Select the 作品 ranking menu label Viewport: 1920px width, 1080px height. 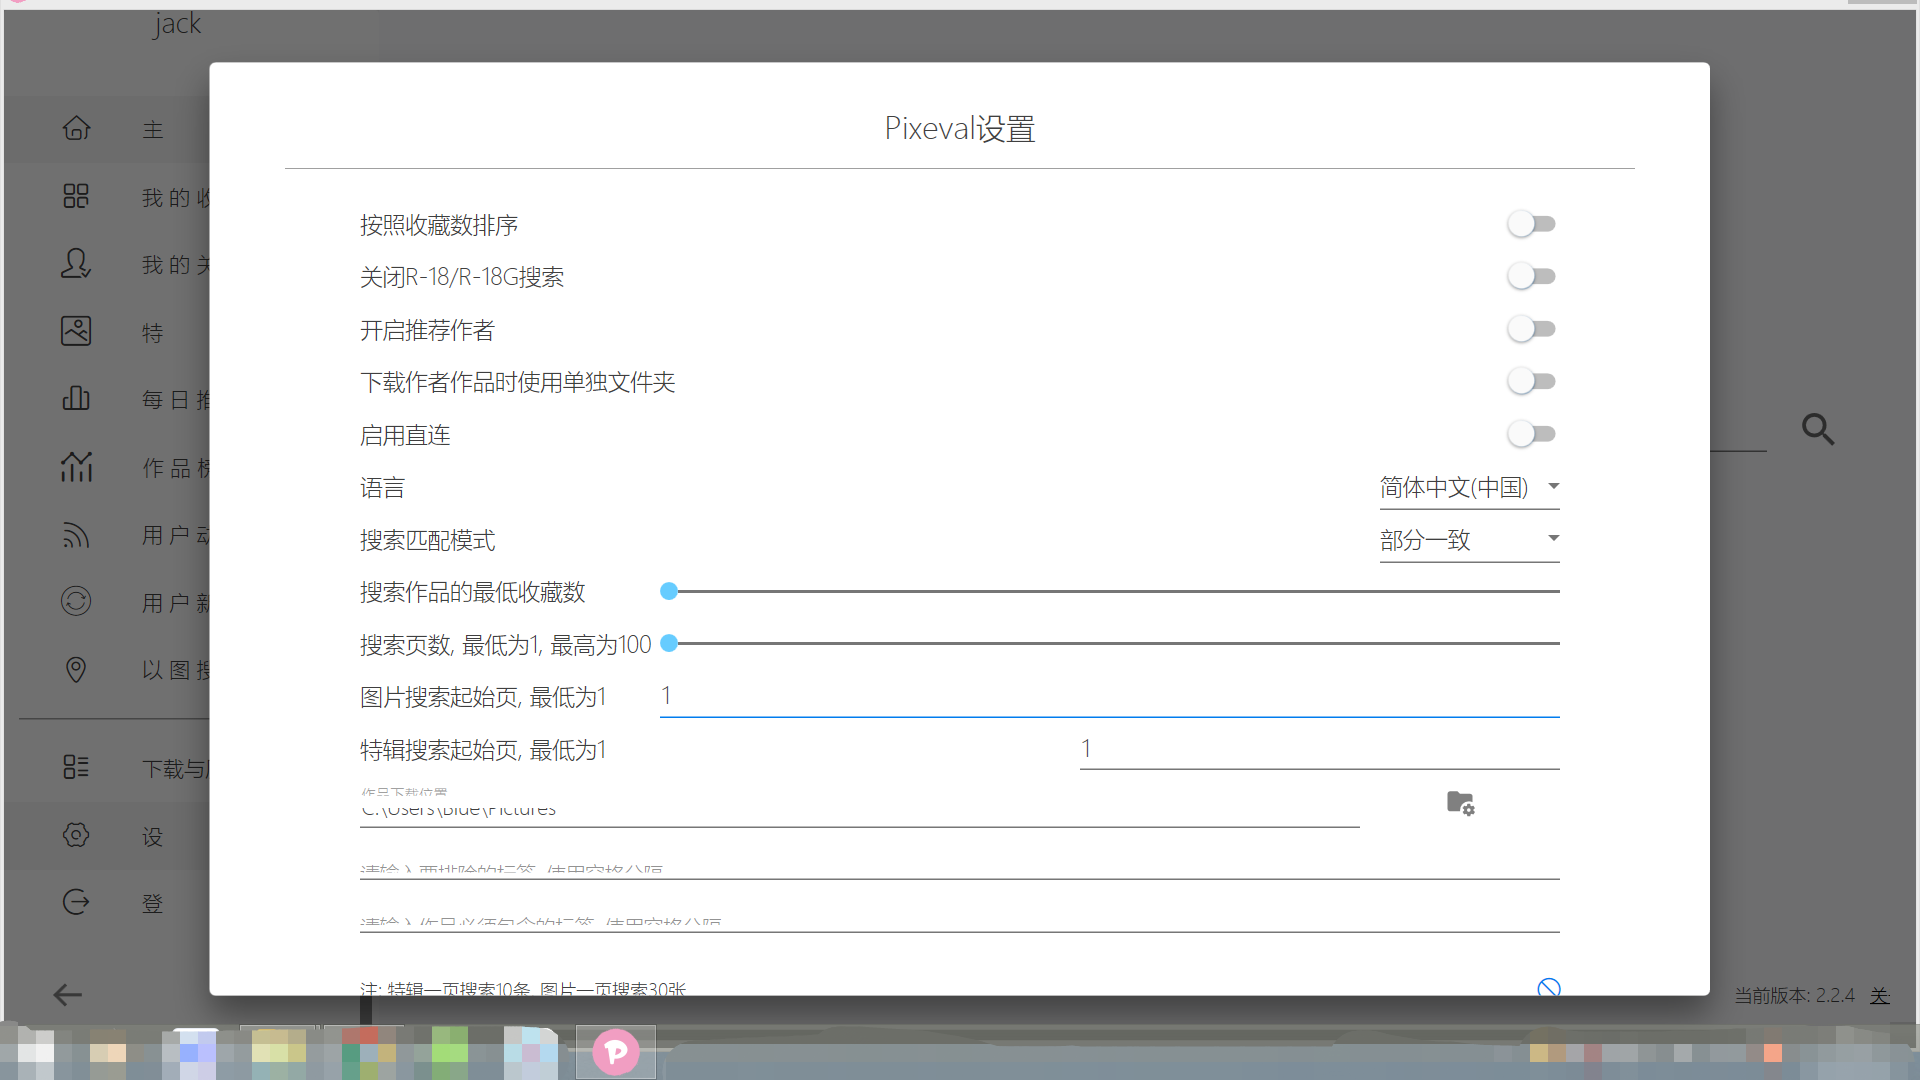pyautogui.click(x=176, y=467)
